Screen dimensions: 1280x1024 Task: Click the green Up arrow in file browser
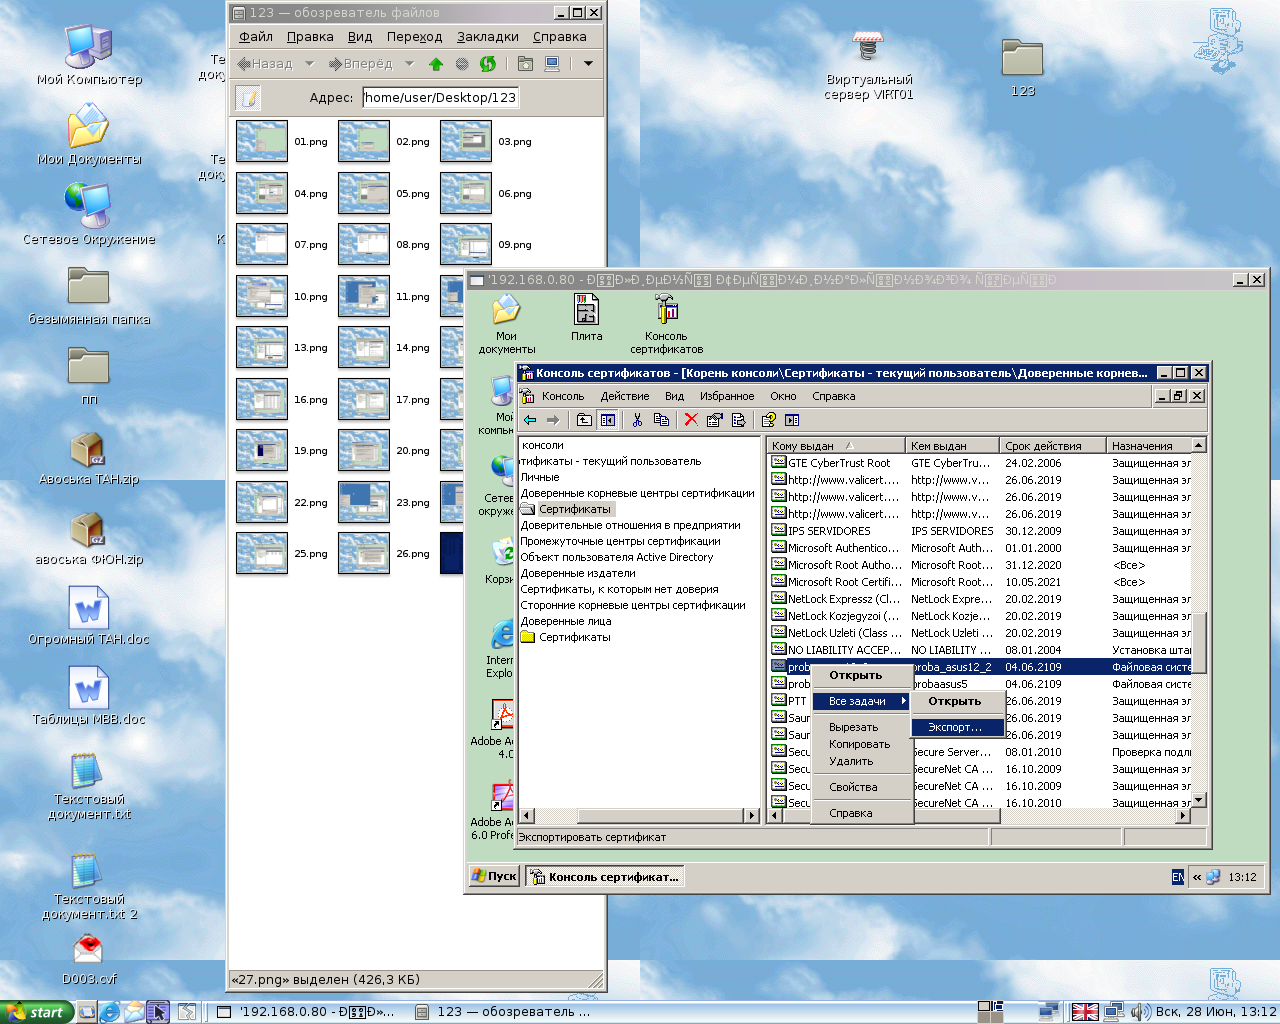[x=436, y=64]
